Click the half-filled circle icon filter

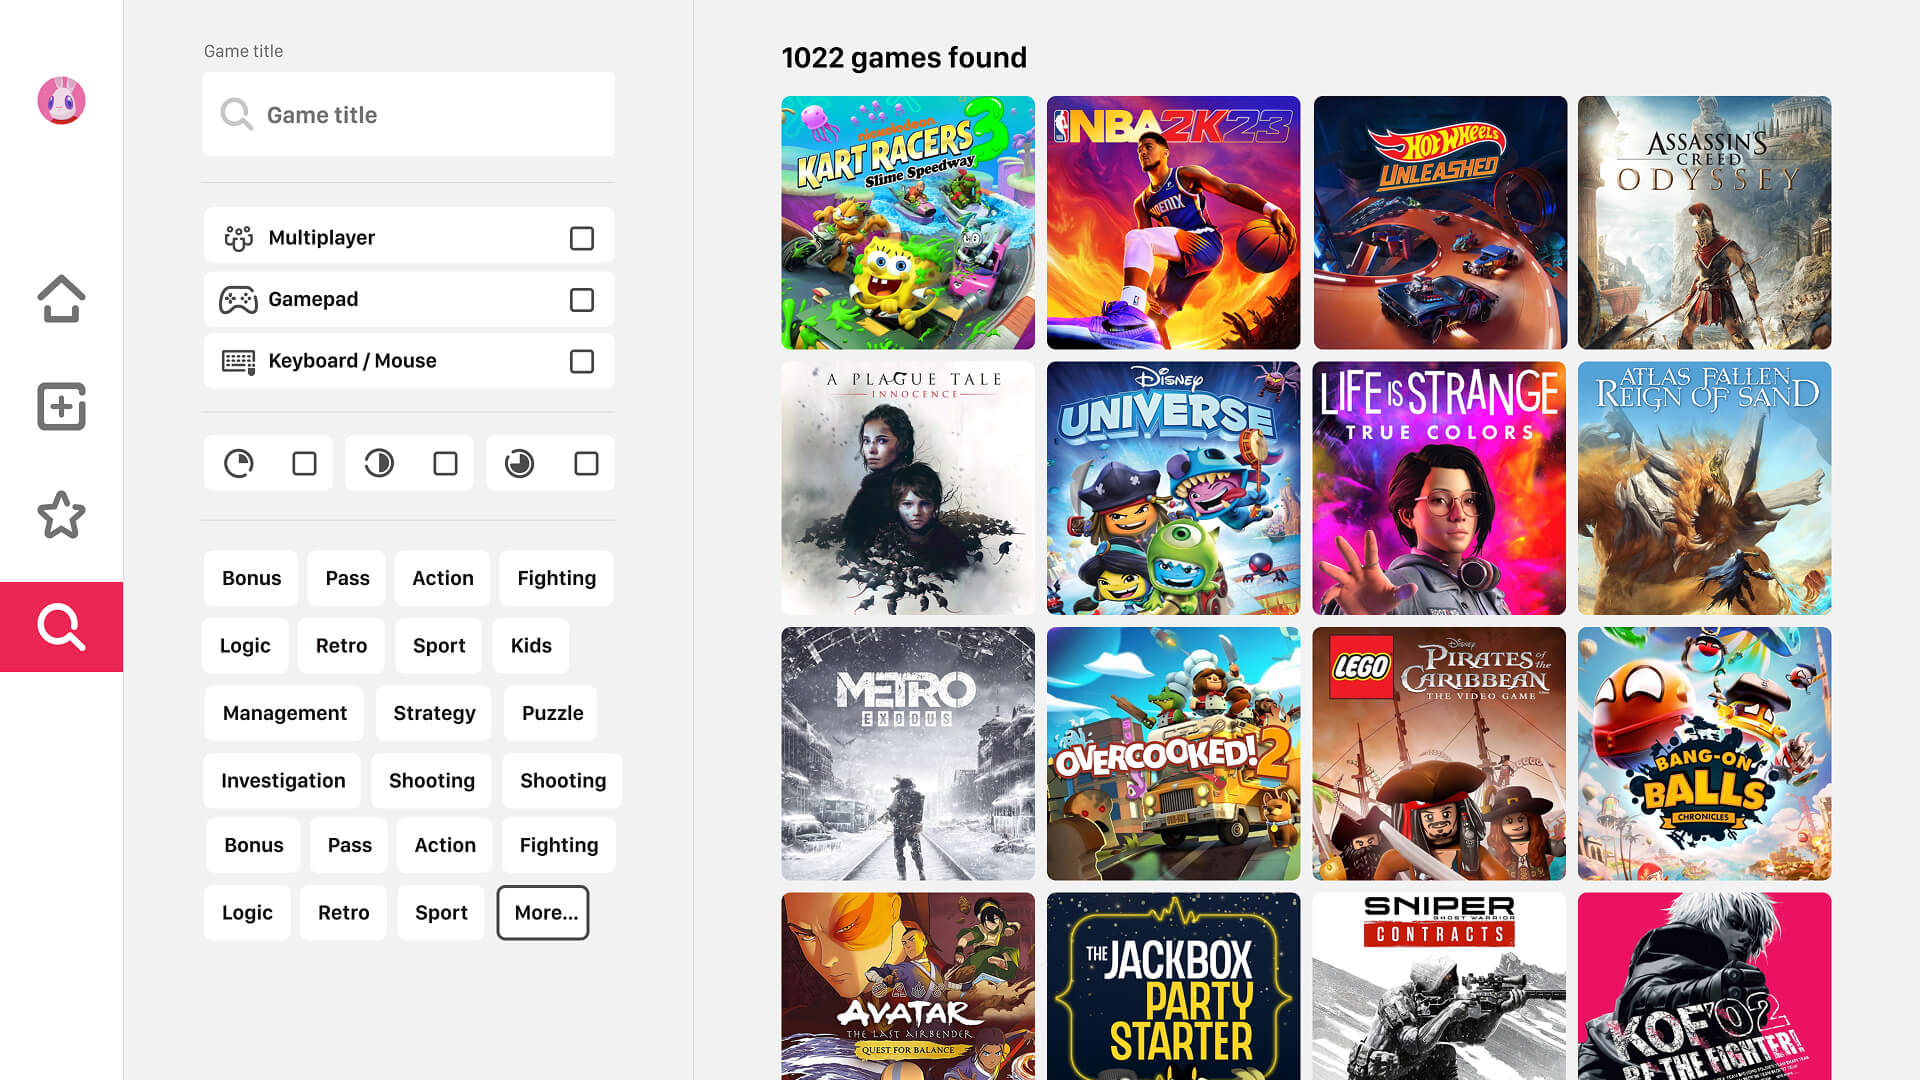(x=379, y=463)
